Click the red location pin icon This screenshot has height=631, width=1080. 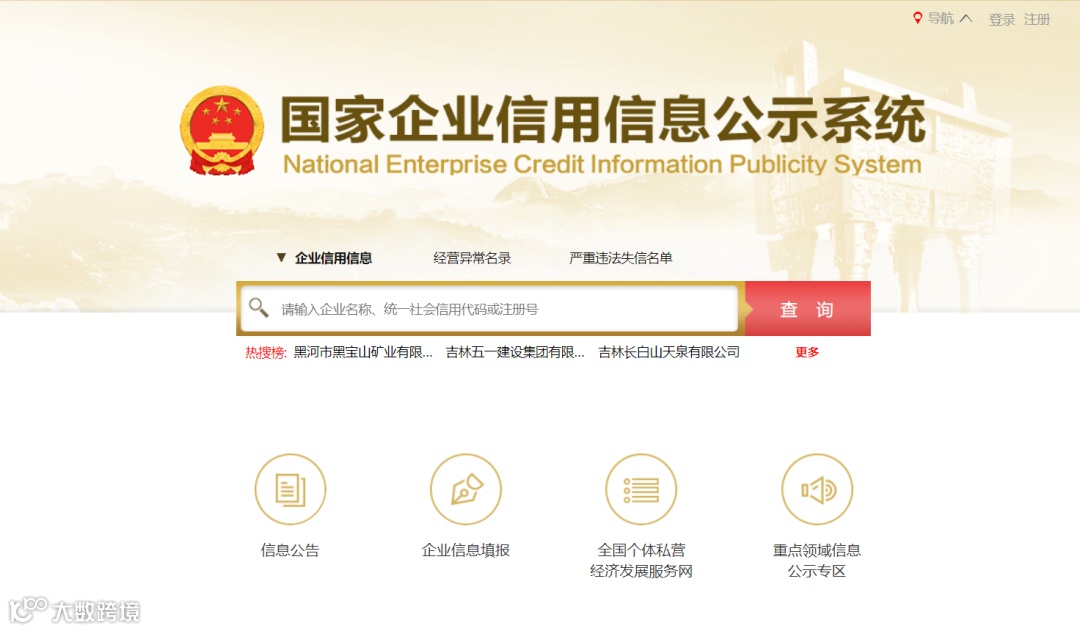click(917, 18)
